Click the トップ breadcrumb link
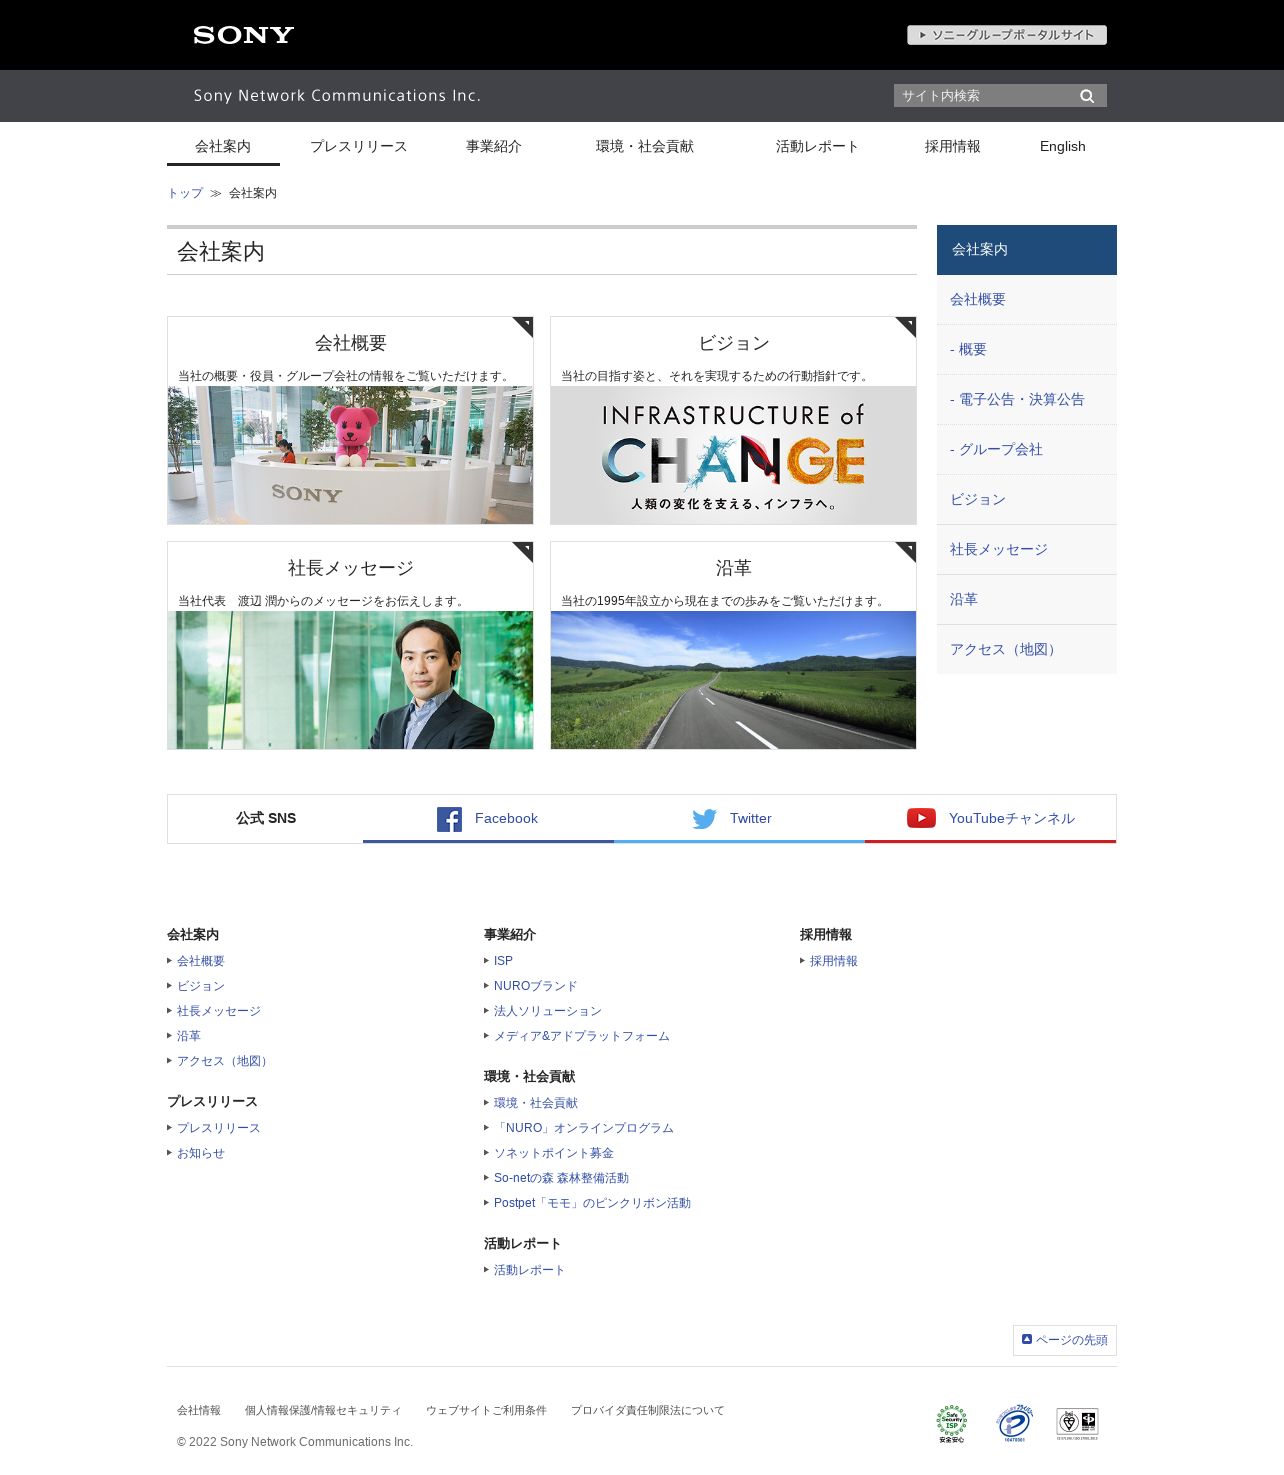1284x1475 pixels. (x=185, y=193)
